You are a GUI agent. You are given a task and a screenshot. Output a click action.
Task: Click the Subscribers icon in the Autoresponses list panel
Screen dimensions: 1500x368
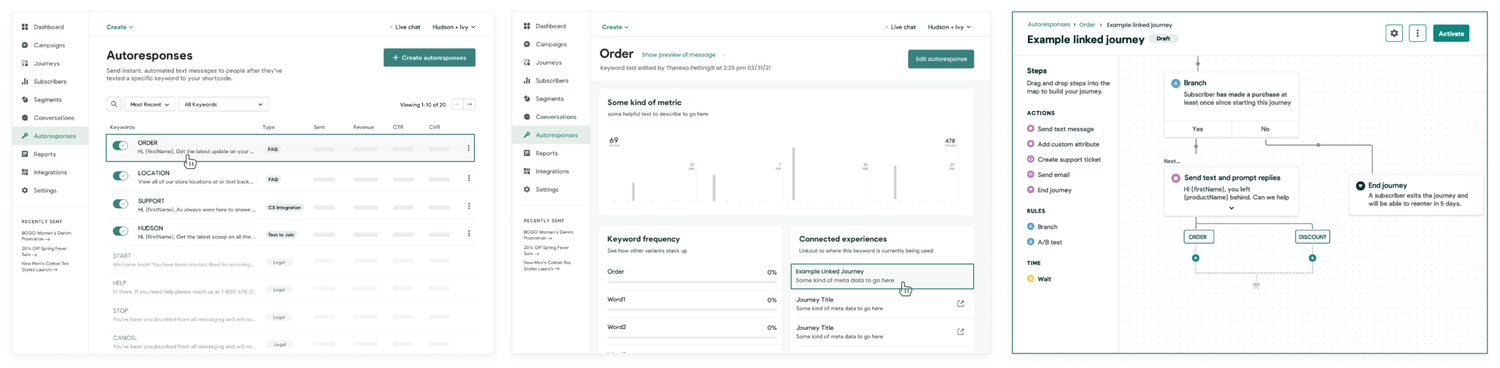(25, 81)
